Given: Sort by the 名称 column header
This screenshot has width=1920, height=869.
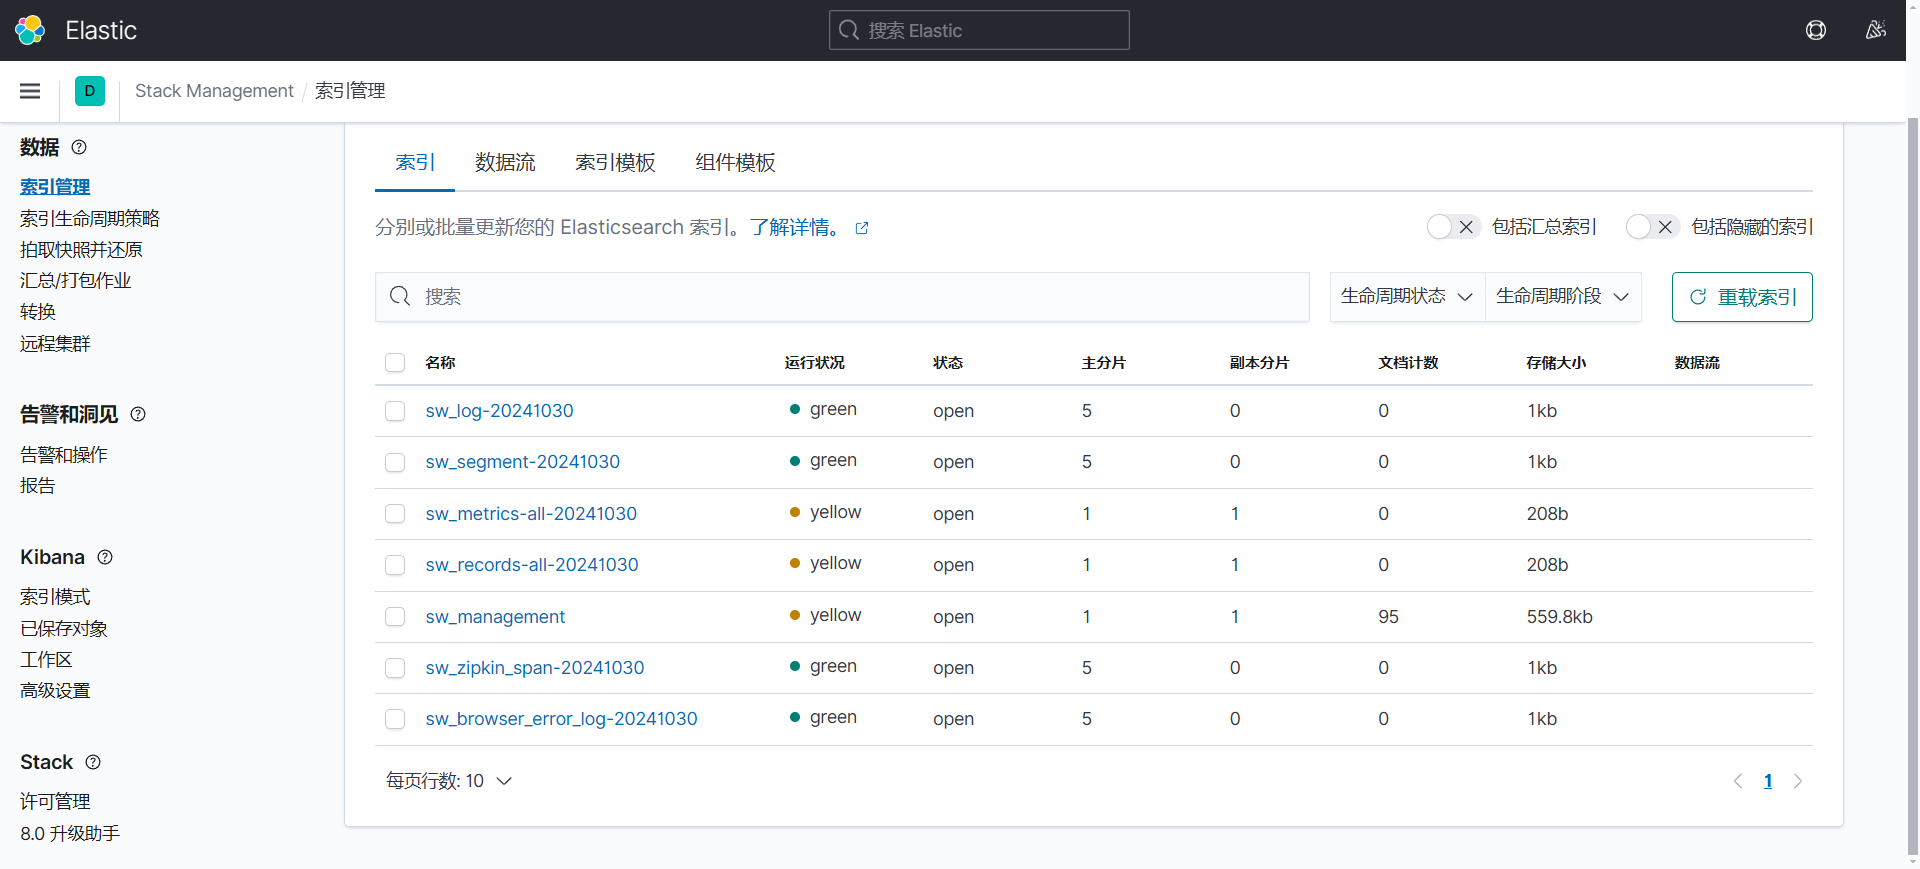Looking at the screenshot, I should click(x=440, y=362).
